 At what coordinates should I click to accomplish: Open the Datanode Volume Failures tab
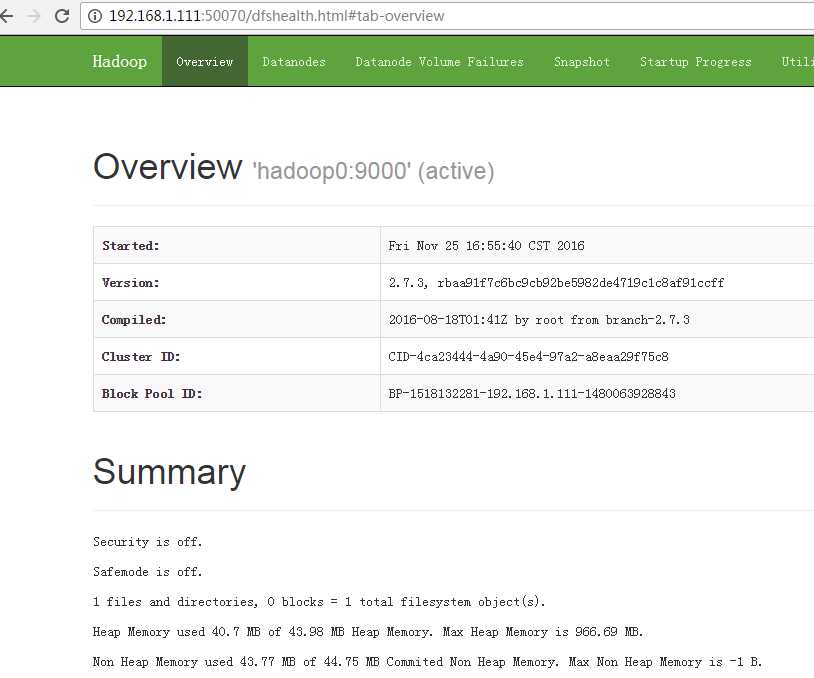[439, 62]
